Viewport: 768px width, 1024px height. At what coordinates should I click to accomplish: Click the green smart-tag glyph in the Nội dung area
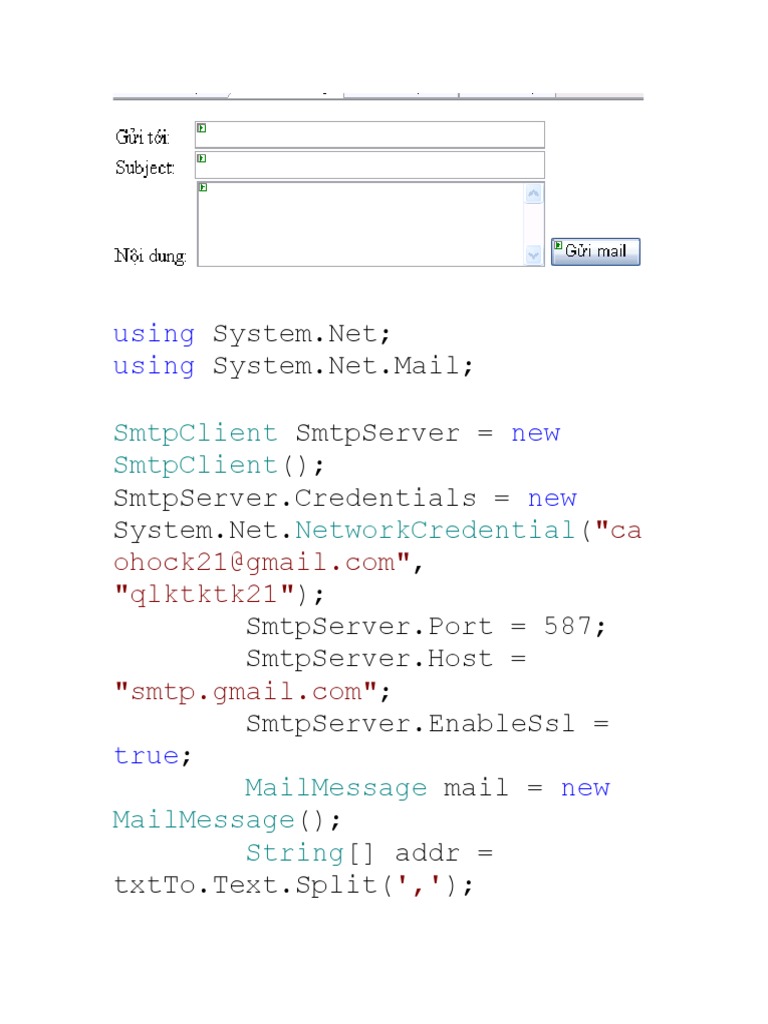203,187
